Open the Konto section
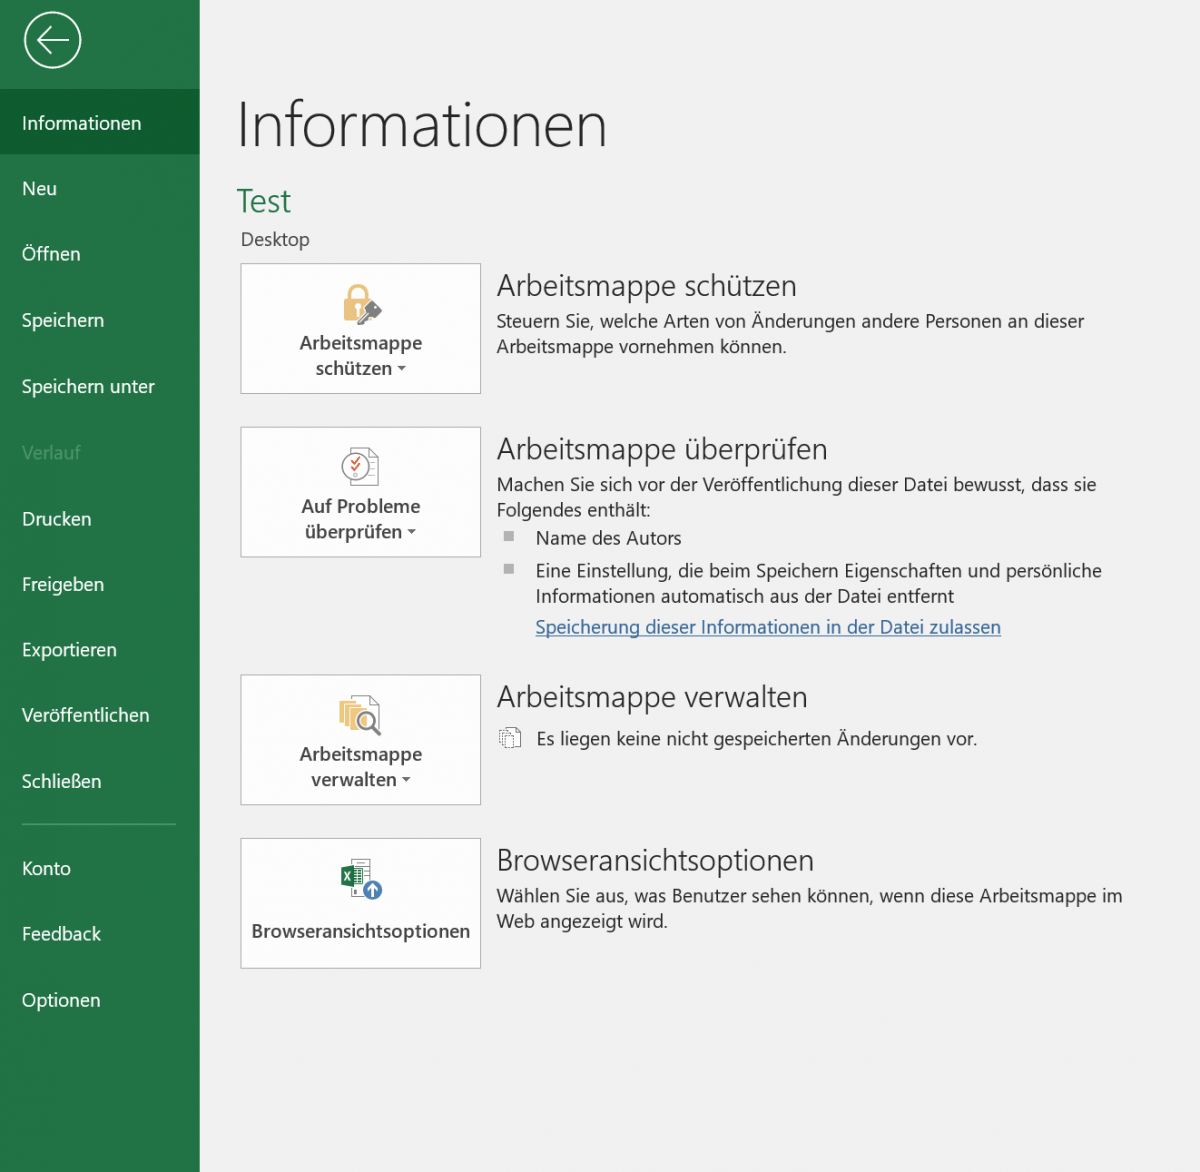 [x=46, y=868]
